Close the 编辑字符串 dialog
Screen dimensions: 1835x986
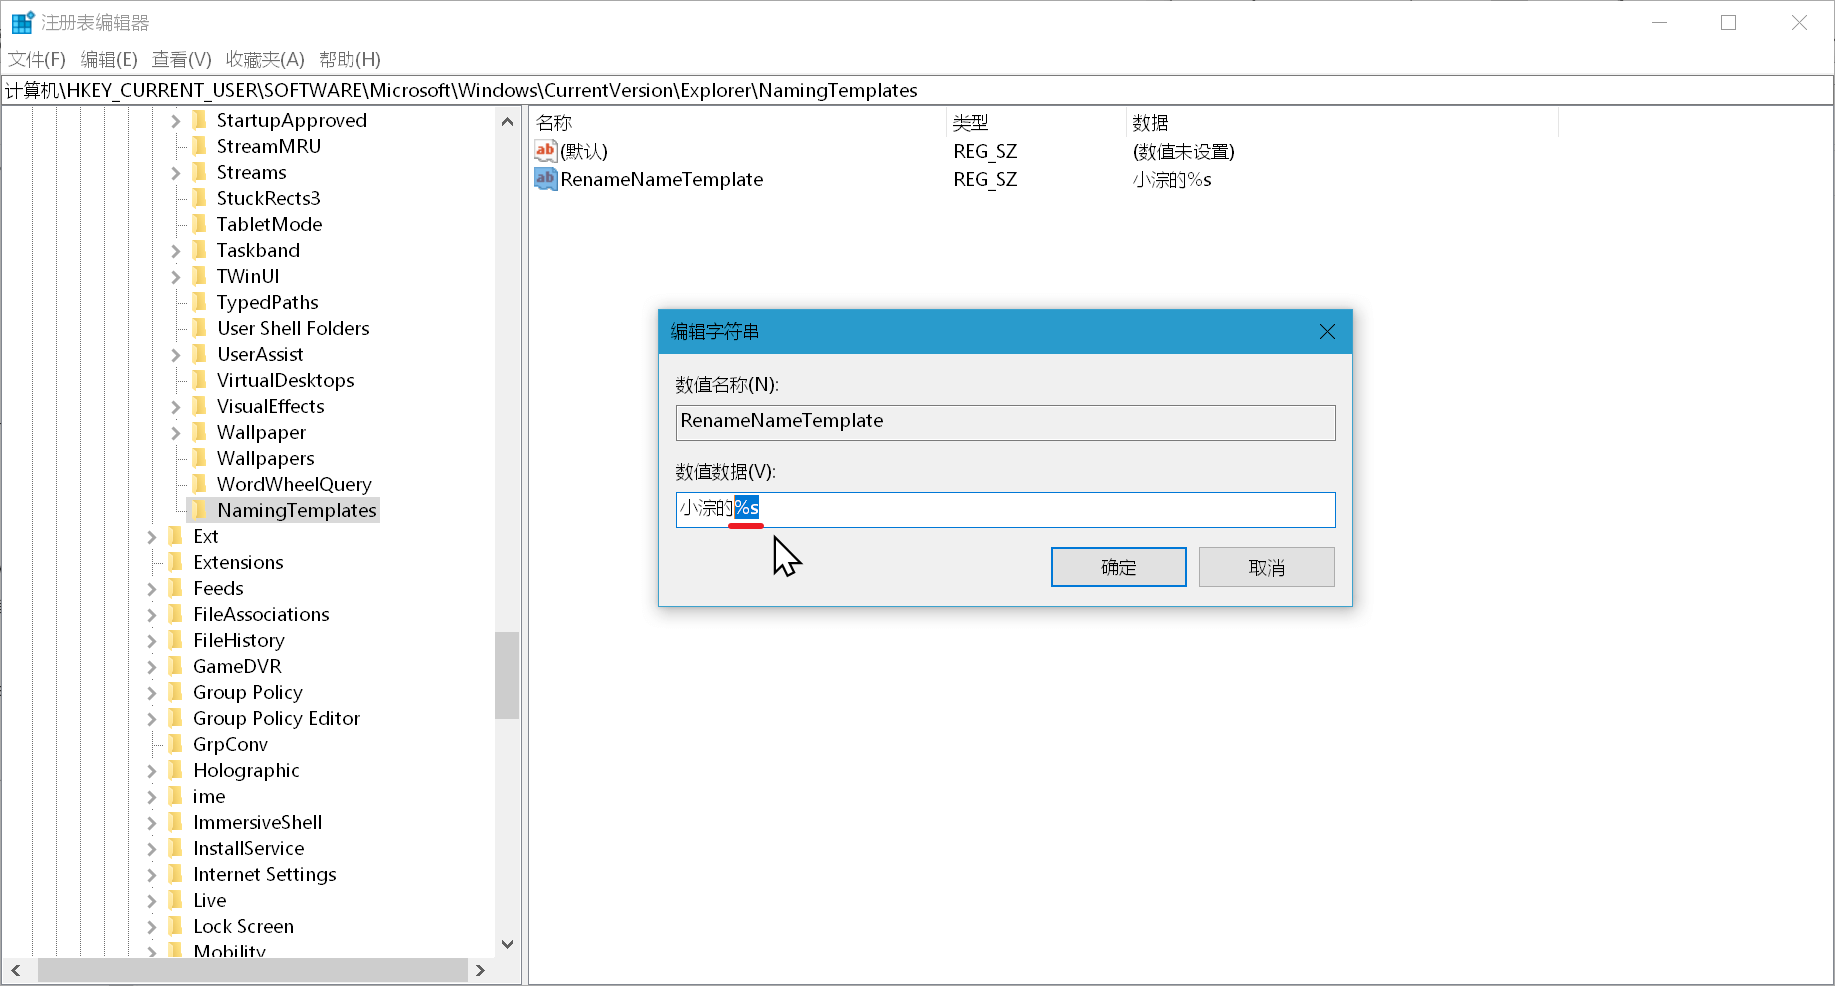[x=1327, y=331]
